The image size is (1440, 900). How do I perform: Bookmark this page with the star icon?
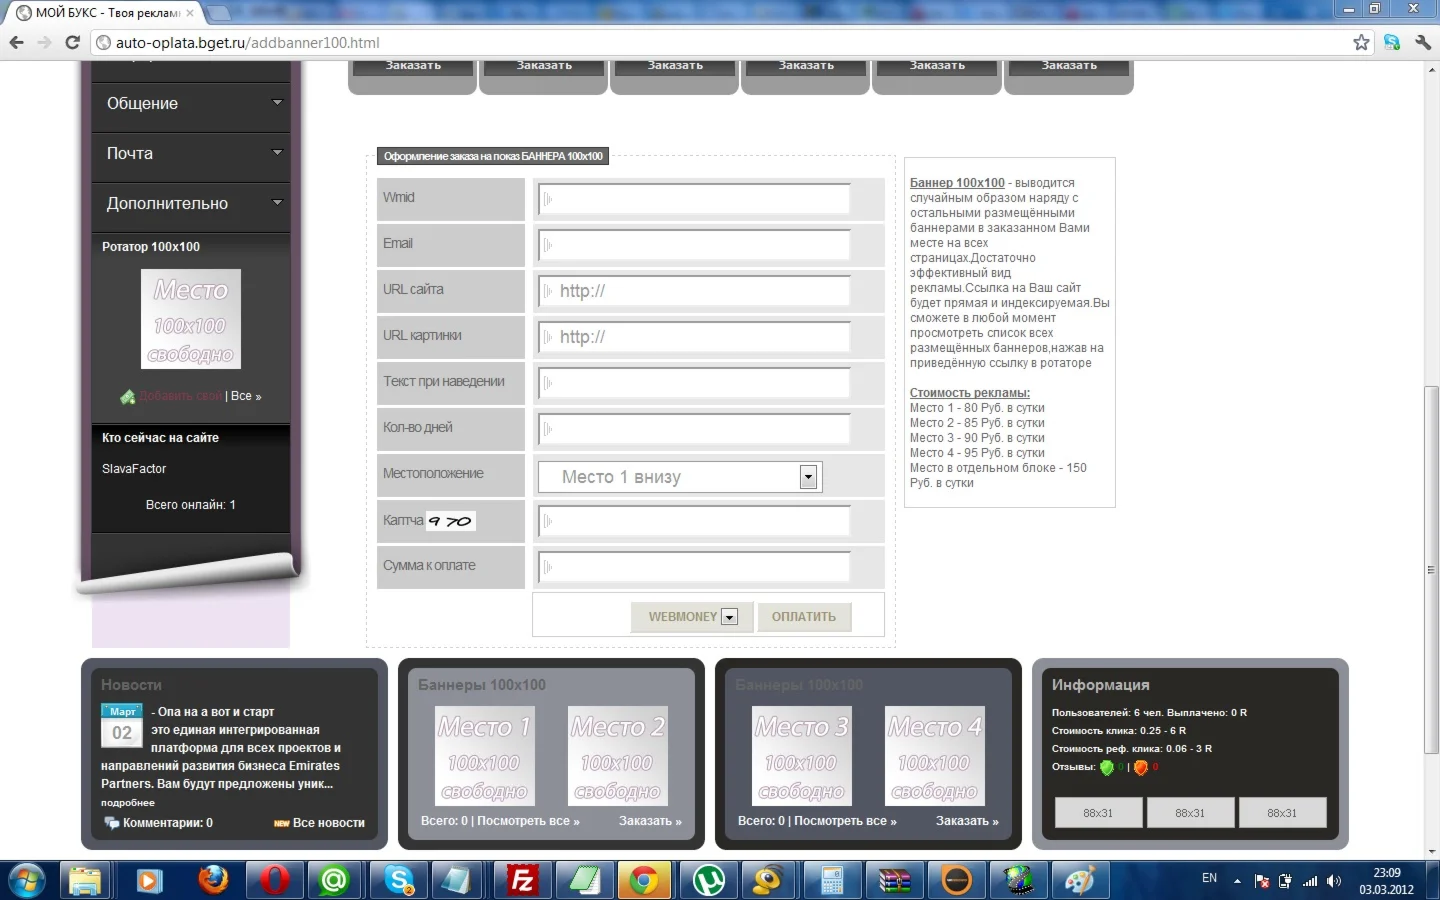(1361, 42)
